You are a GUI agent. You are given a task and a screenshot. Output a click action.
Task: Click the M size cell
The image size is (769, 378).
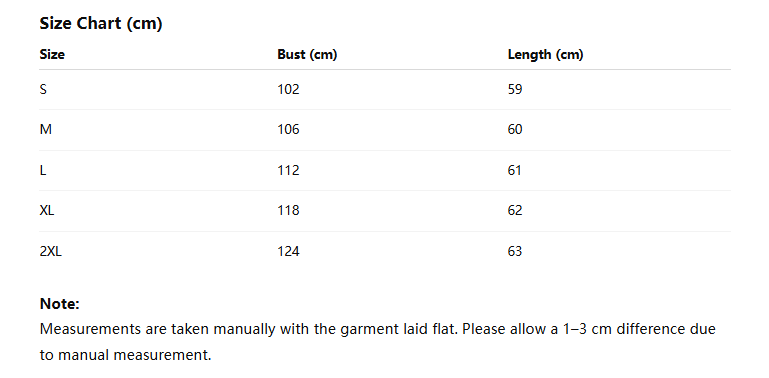pyautogui.click(x=46, y=129)
